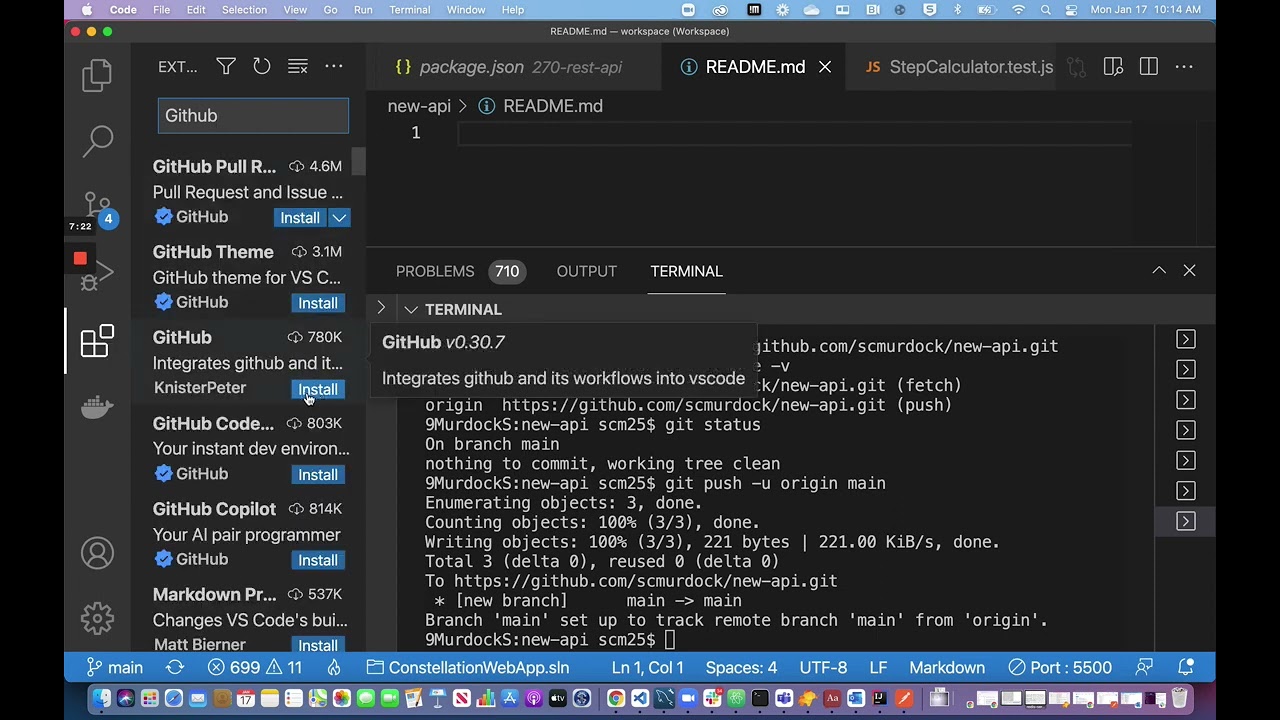Viewport: 1280px width, 720px height.
Task: Click ConstellationWebApp.sln in status bar
Action: point(468,667)
